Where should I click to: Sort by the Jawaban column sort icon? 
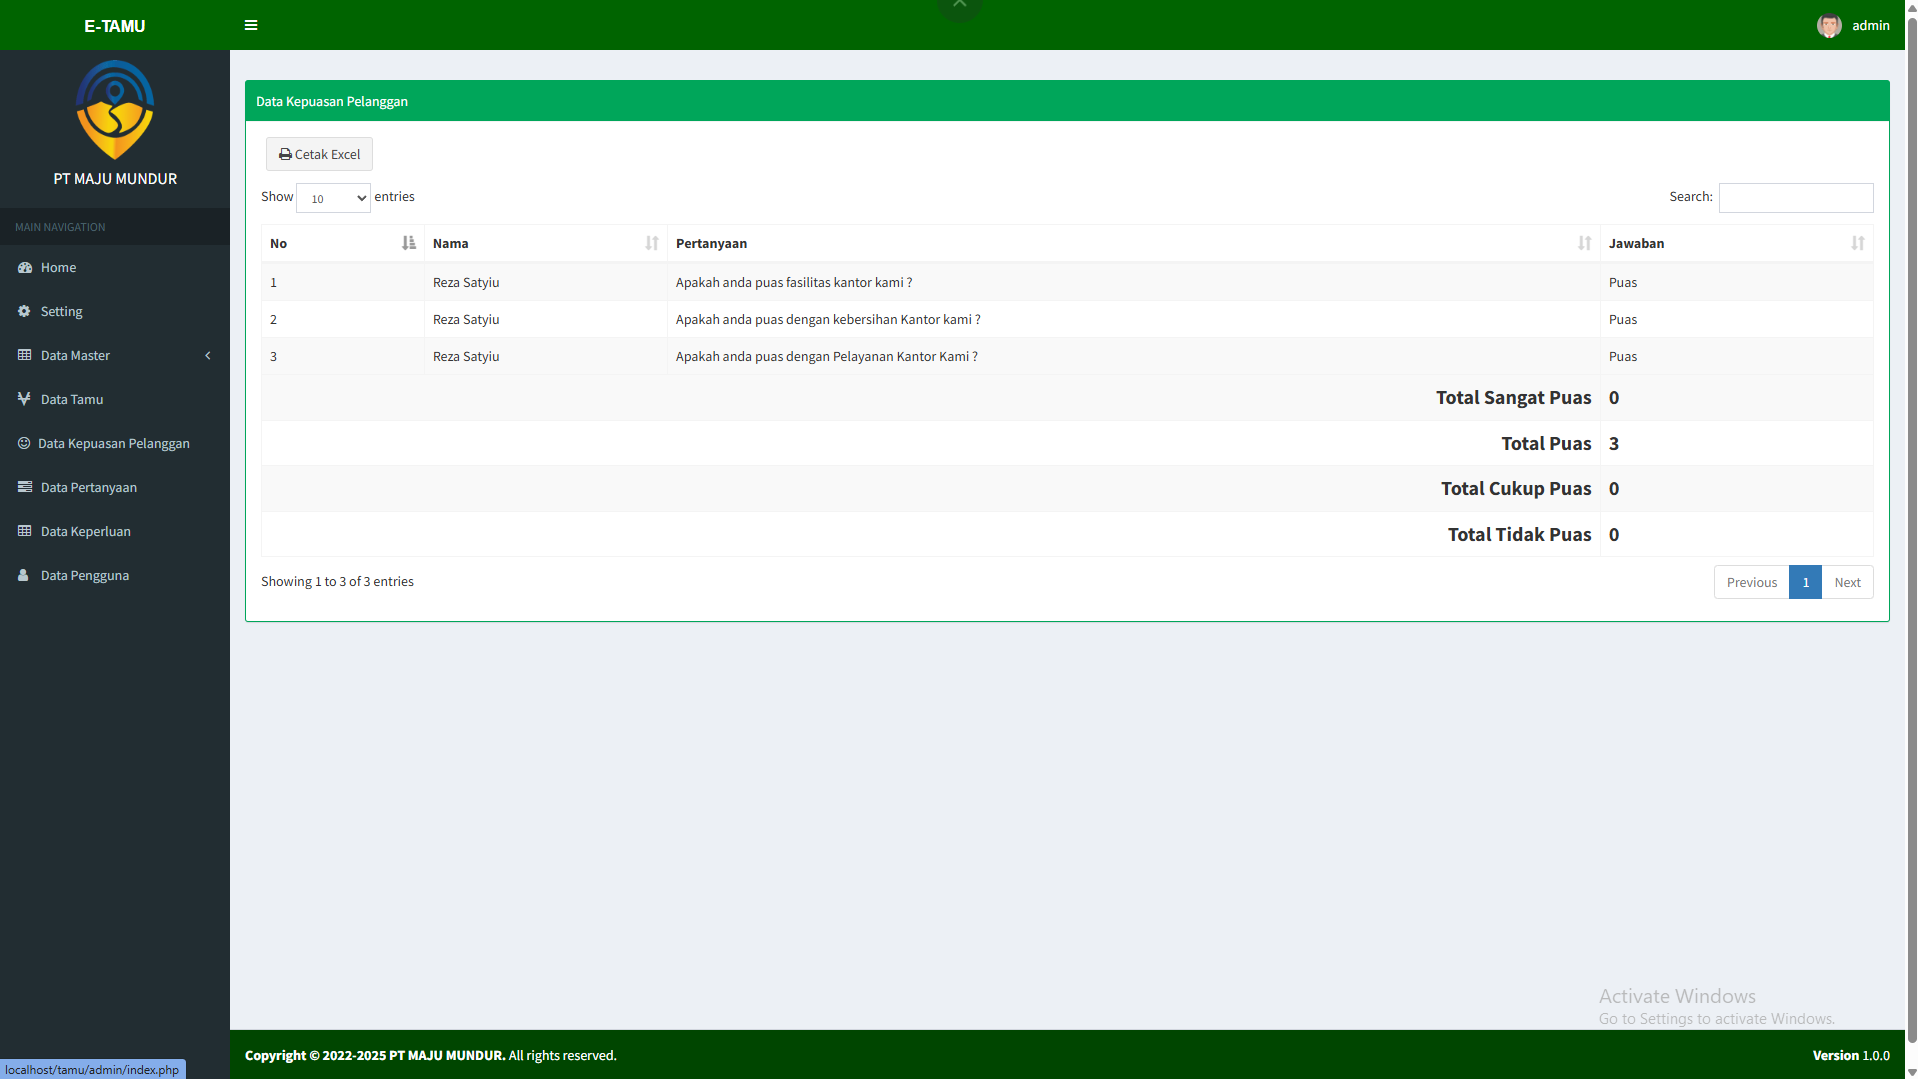point(1858,243)
